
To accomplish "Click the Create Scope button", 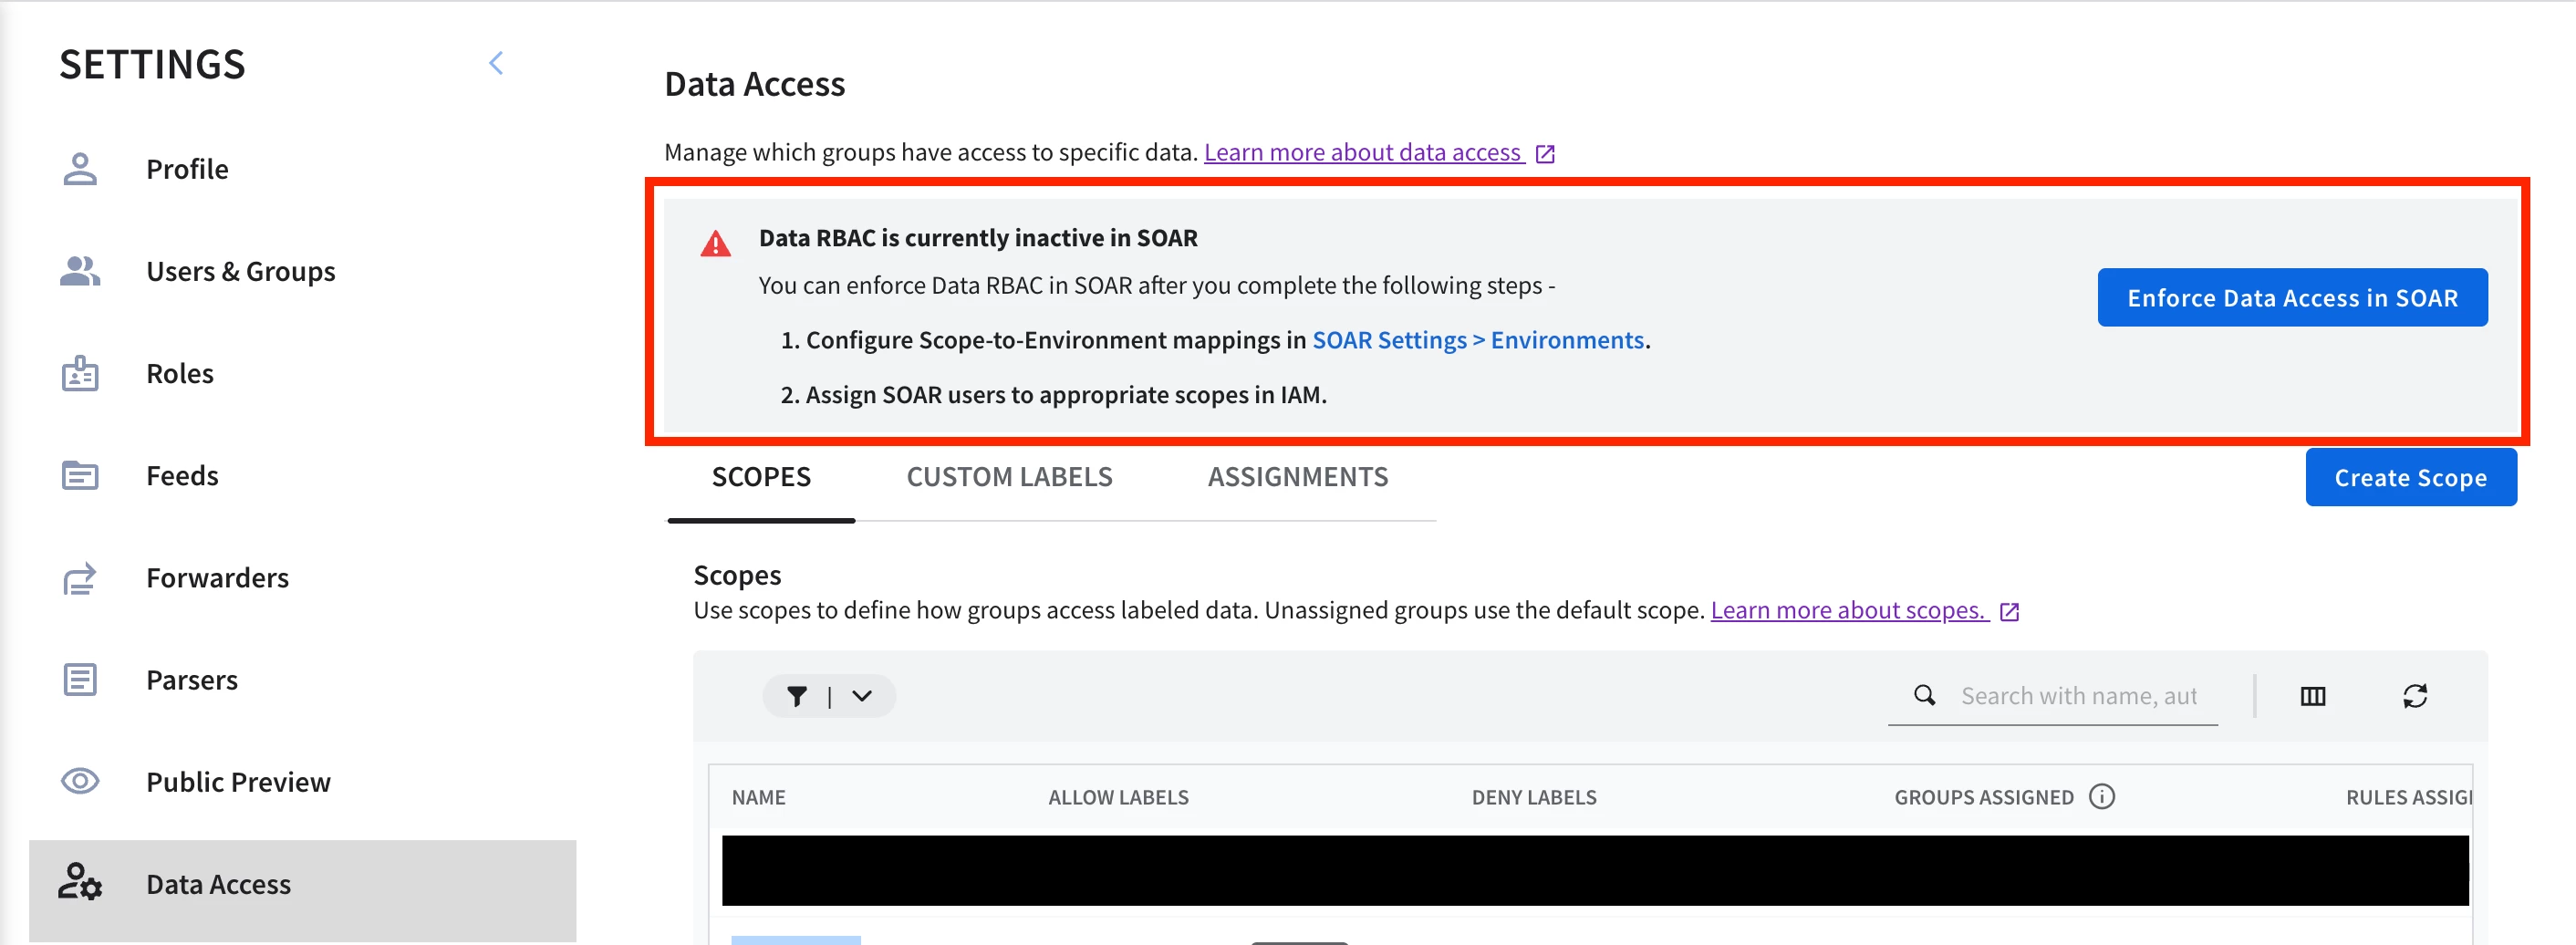I will pyautogui.click(x=2410, y=477).
